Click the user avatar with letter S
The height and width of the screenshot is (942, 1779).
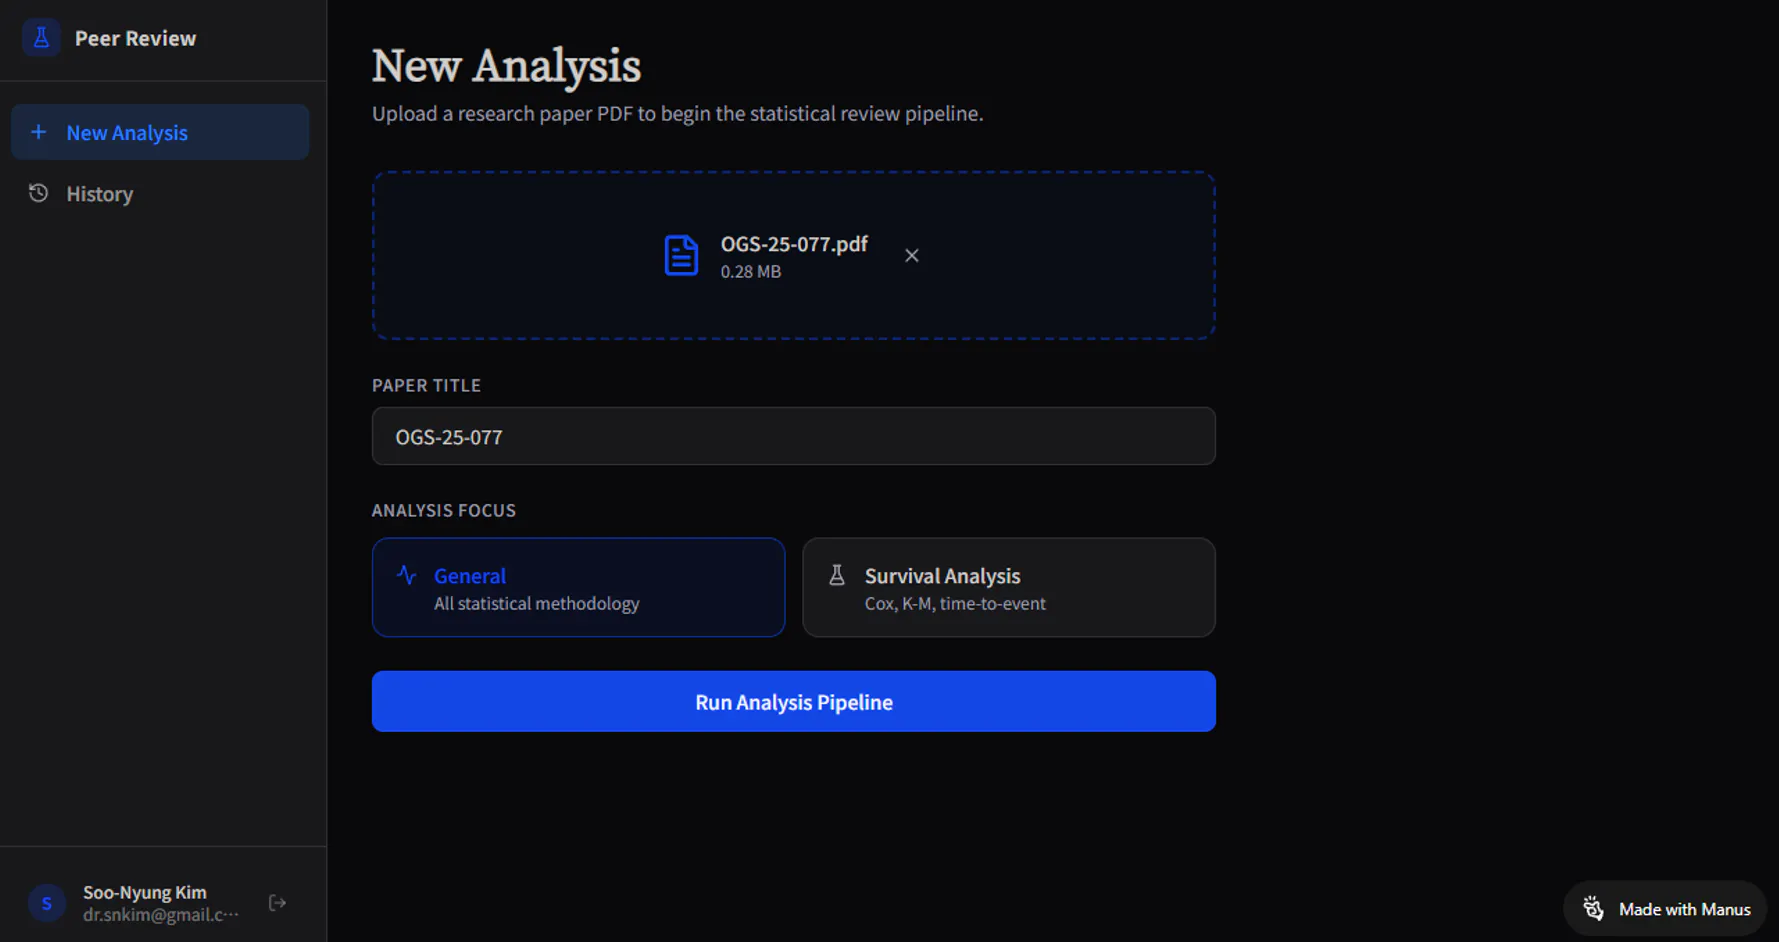46,903
